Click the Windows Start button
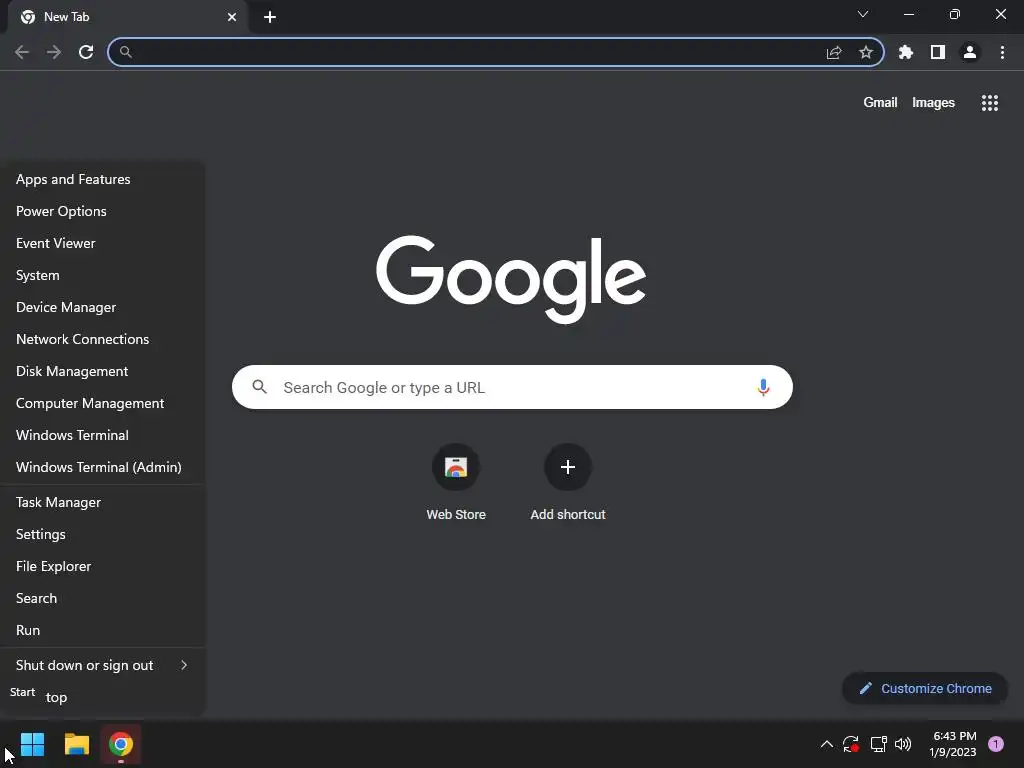Screen dimensions: 1024x768 click(x=32, y=744)
